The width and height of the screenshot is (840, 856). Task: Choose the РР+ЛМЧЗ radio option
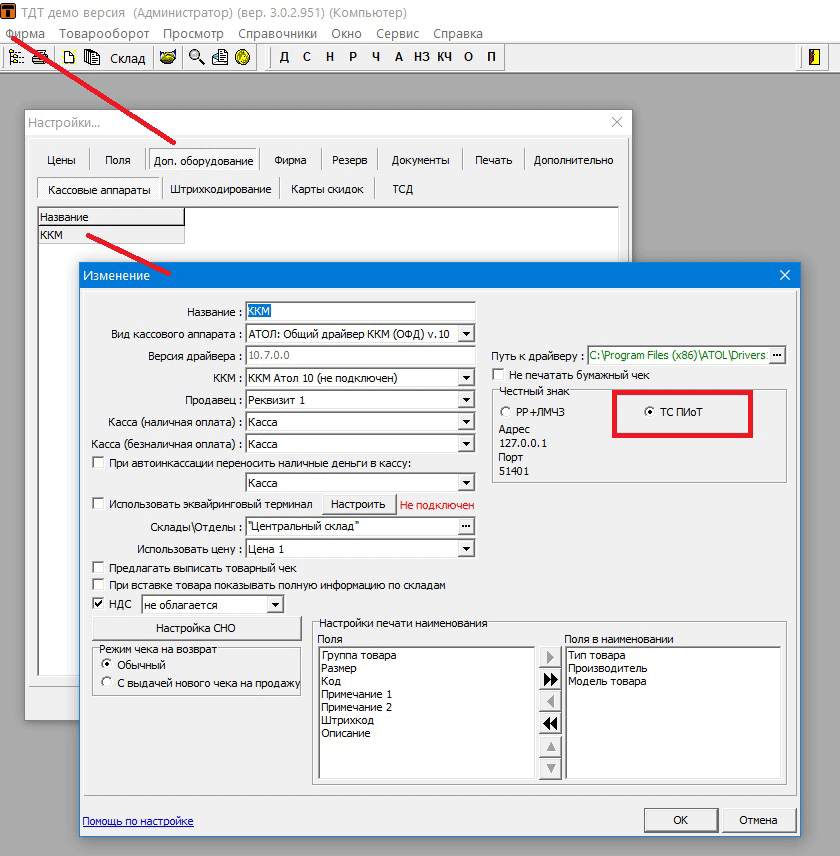[506, 412]
